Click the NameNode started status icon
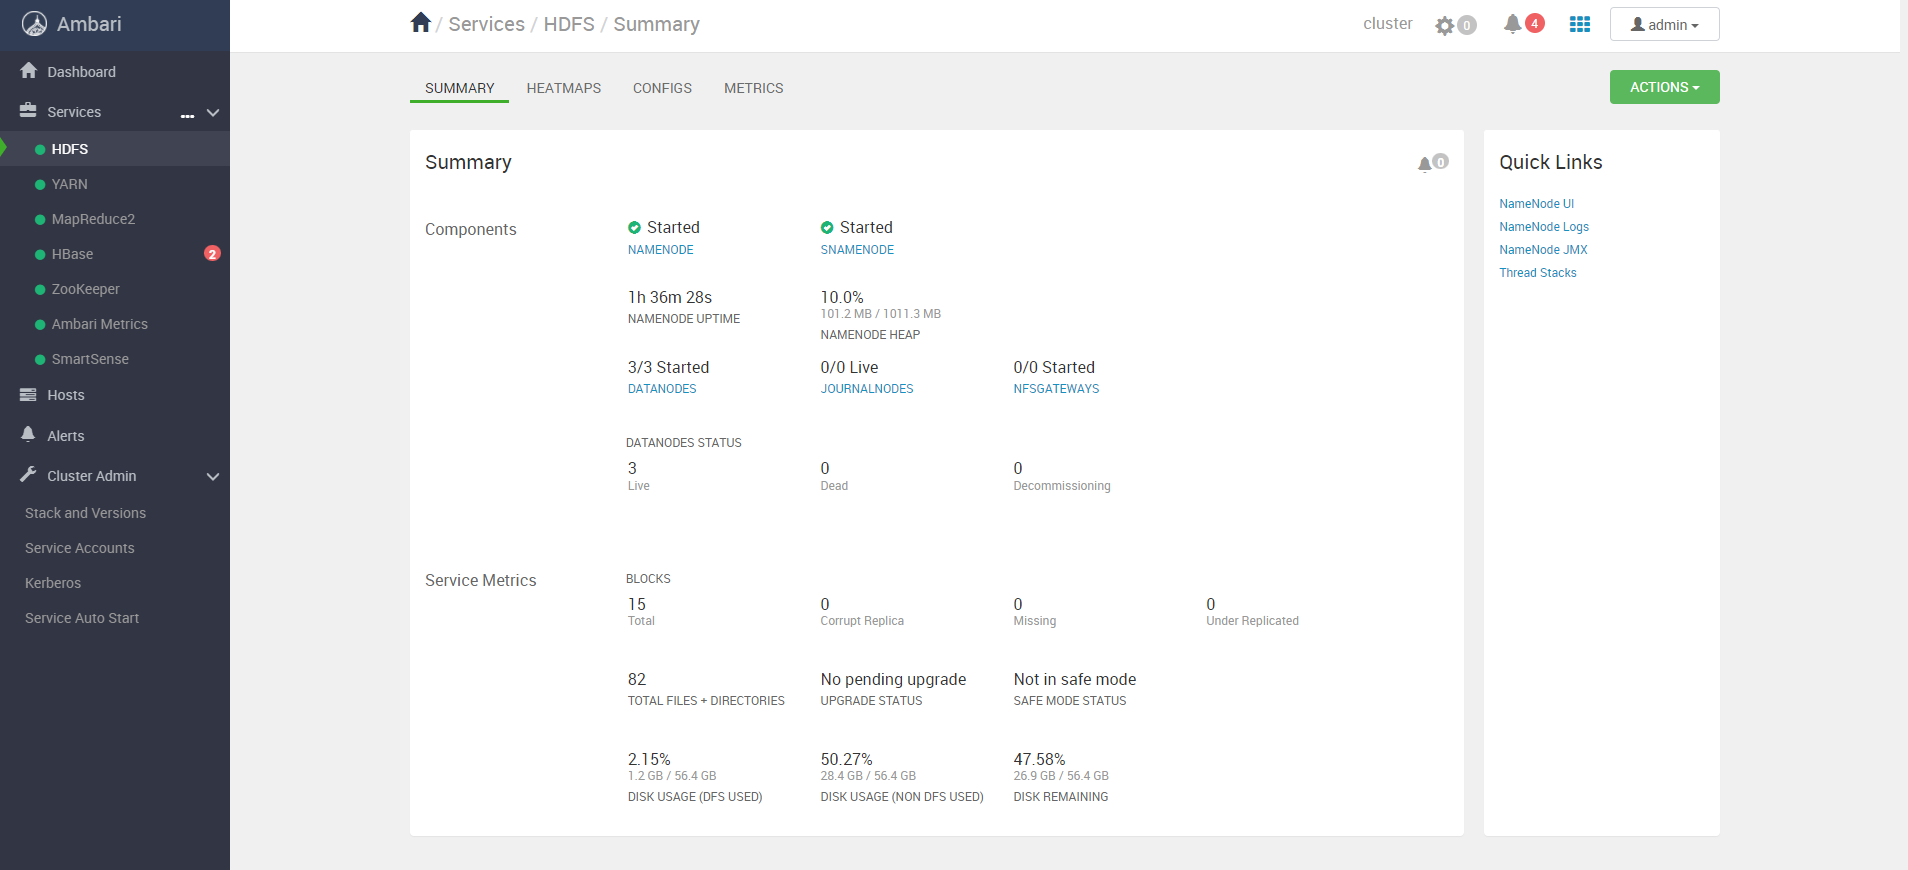This screenshot has height=870, width=1908. click(x=634, y=228)
